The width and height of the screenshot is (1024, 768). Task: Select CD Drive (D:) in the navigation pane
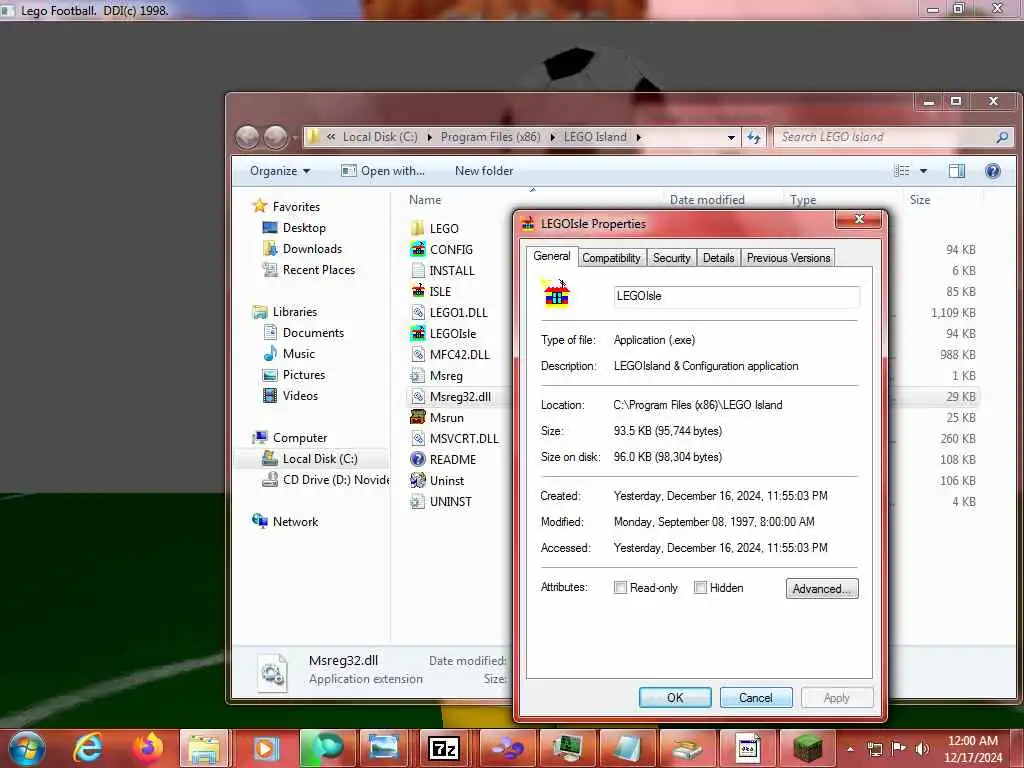[x=325, y=479]
